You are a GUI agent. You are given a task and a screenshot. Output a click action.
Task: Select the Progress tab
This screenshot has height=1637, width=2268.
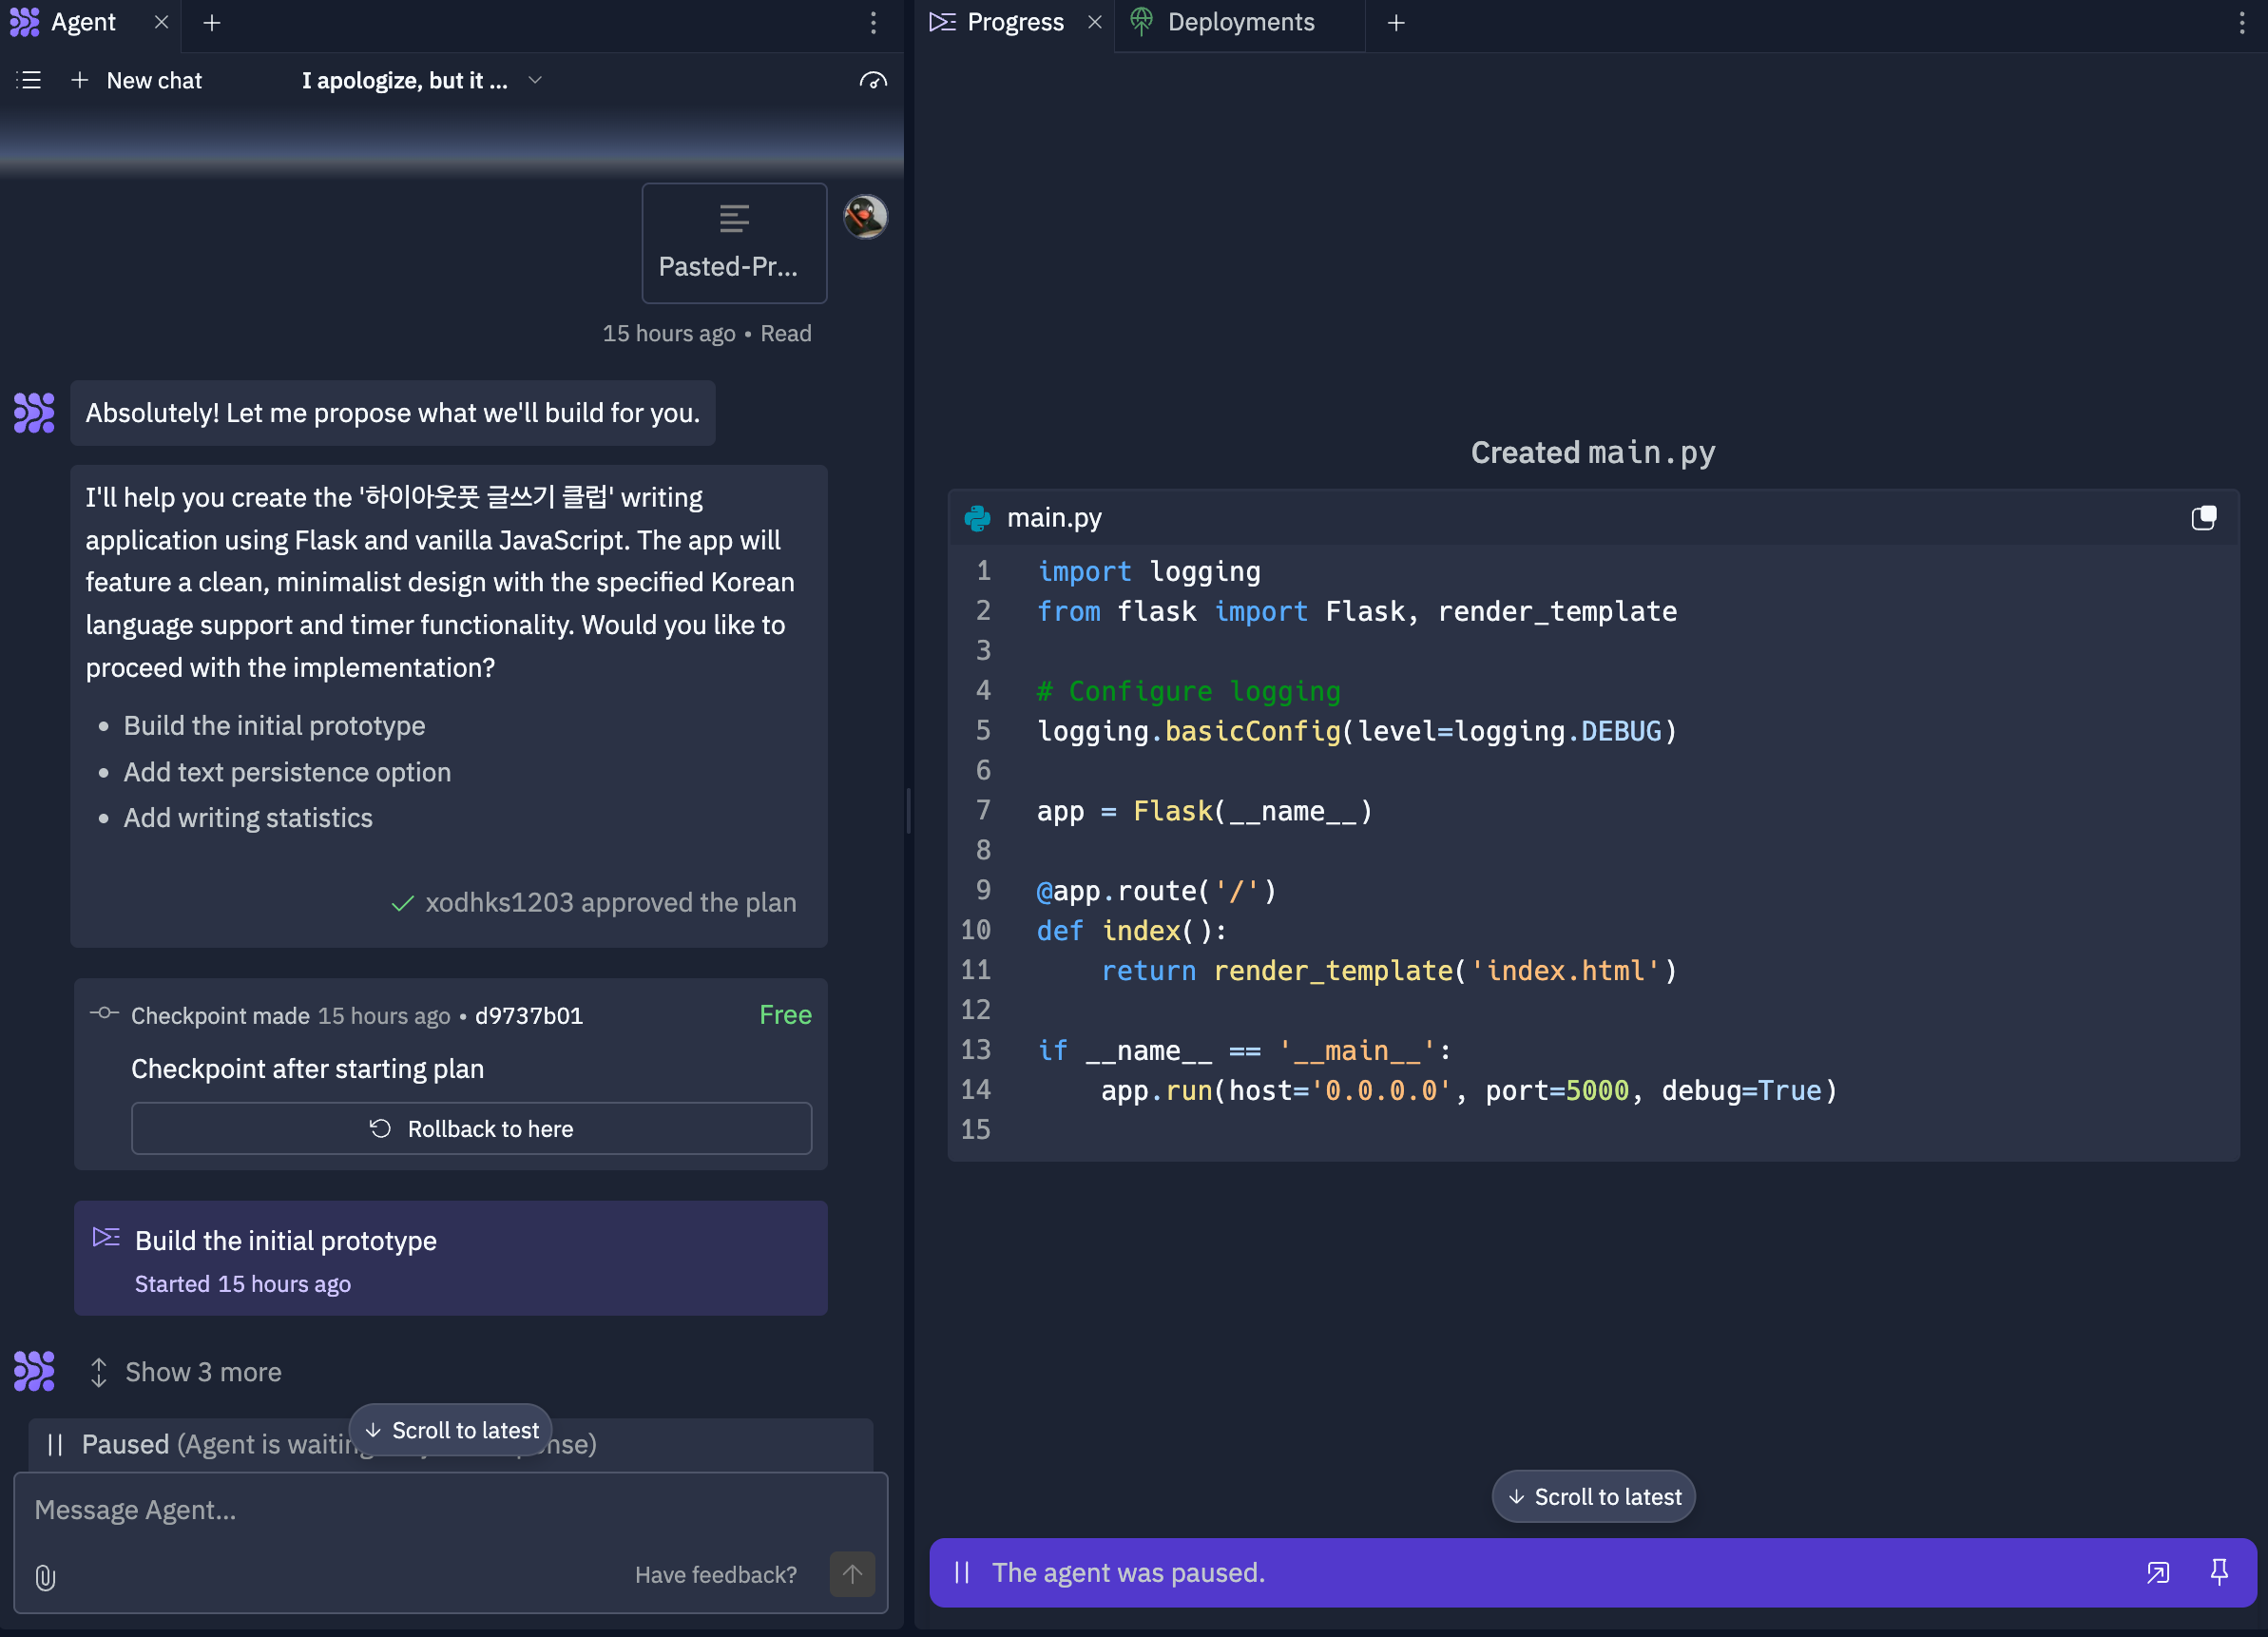(x=1014, y=22)
